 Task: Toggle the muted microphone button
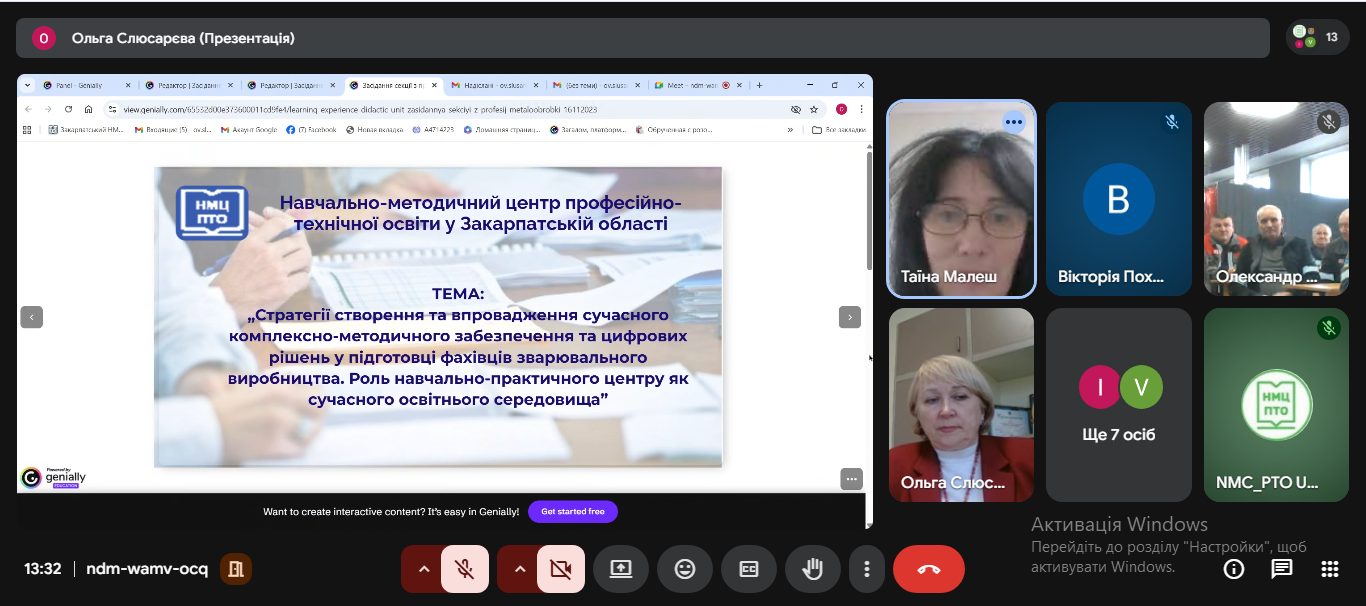point(464,569)
